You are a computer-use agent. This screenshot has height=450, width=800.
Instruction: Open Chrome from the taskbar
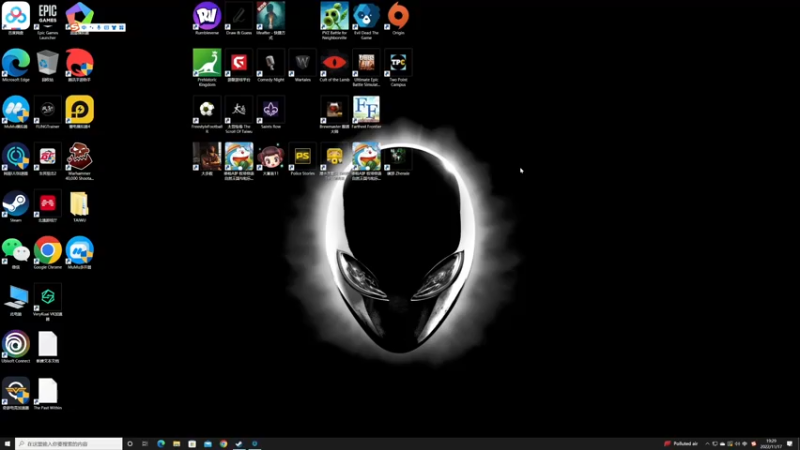coord(223,444)
